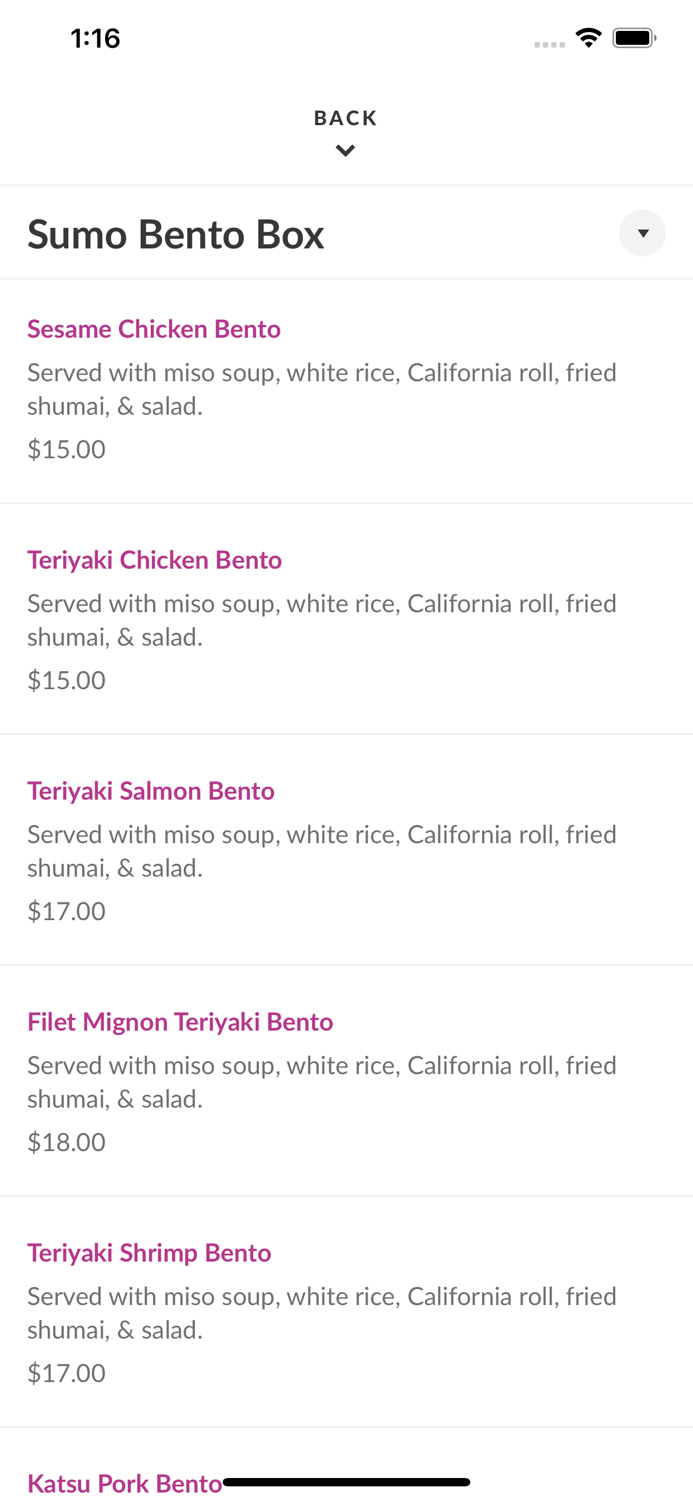Tap the BACK label at the top

click(x=345, y=118)
